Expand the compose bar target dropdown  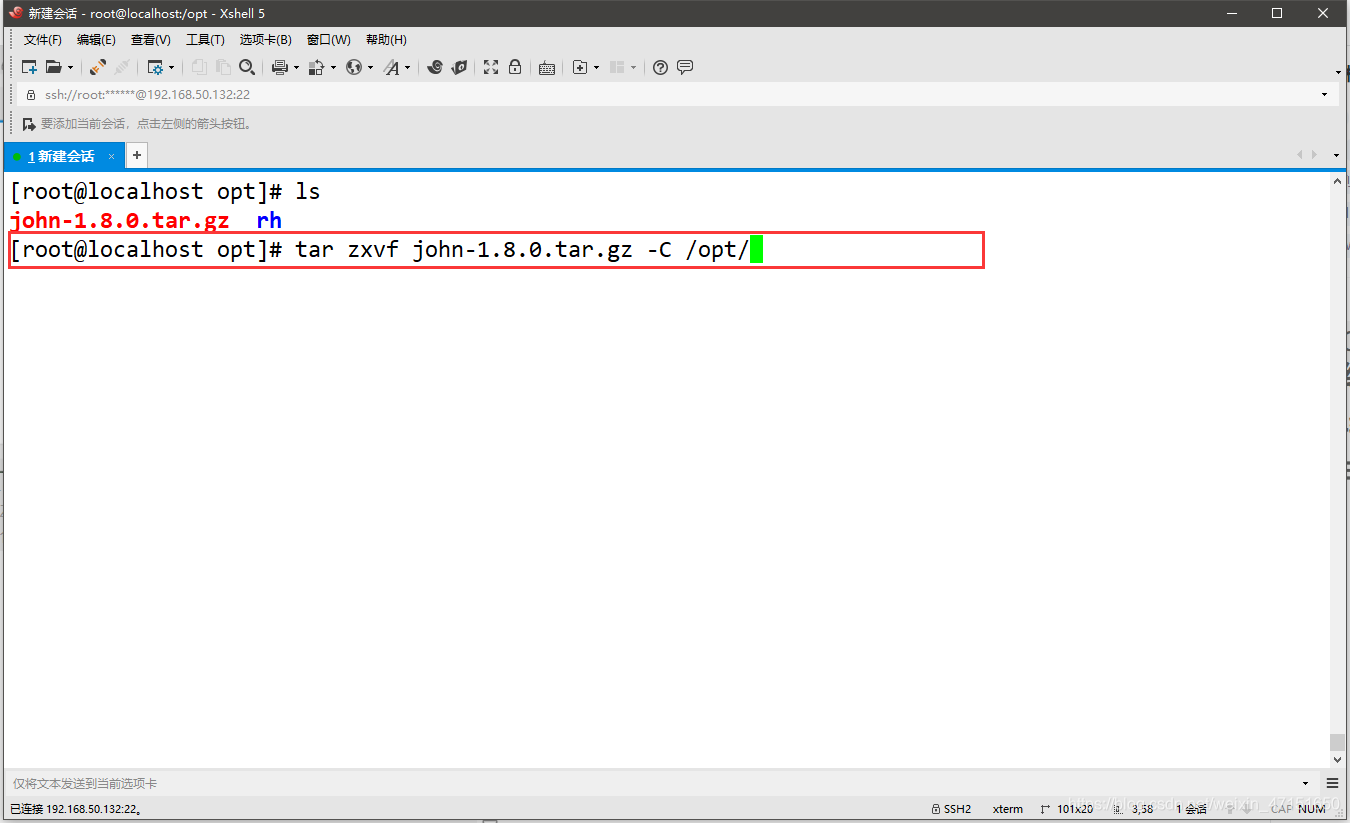(1305, 783)
